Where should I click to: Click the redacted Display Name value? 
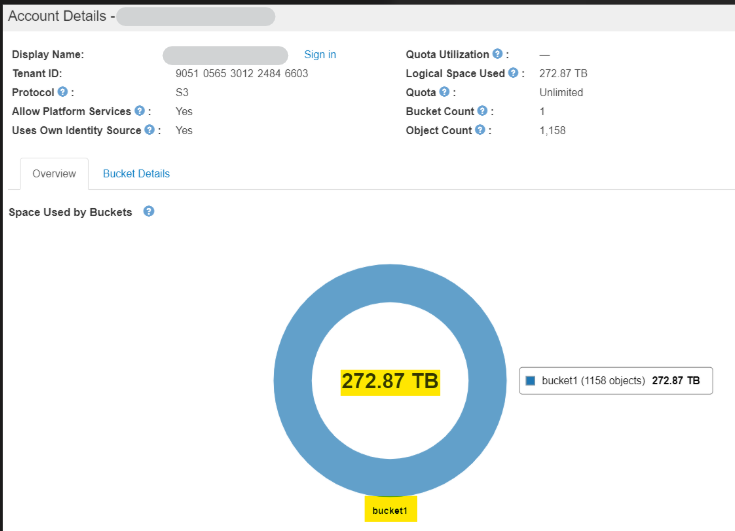coord(225,55)
